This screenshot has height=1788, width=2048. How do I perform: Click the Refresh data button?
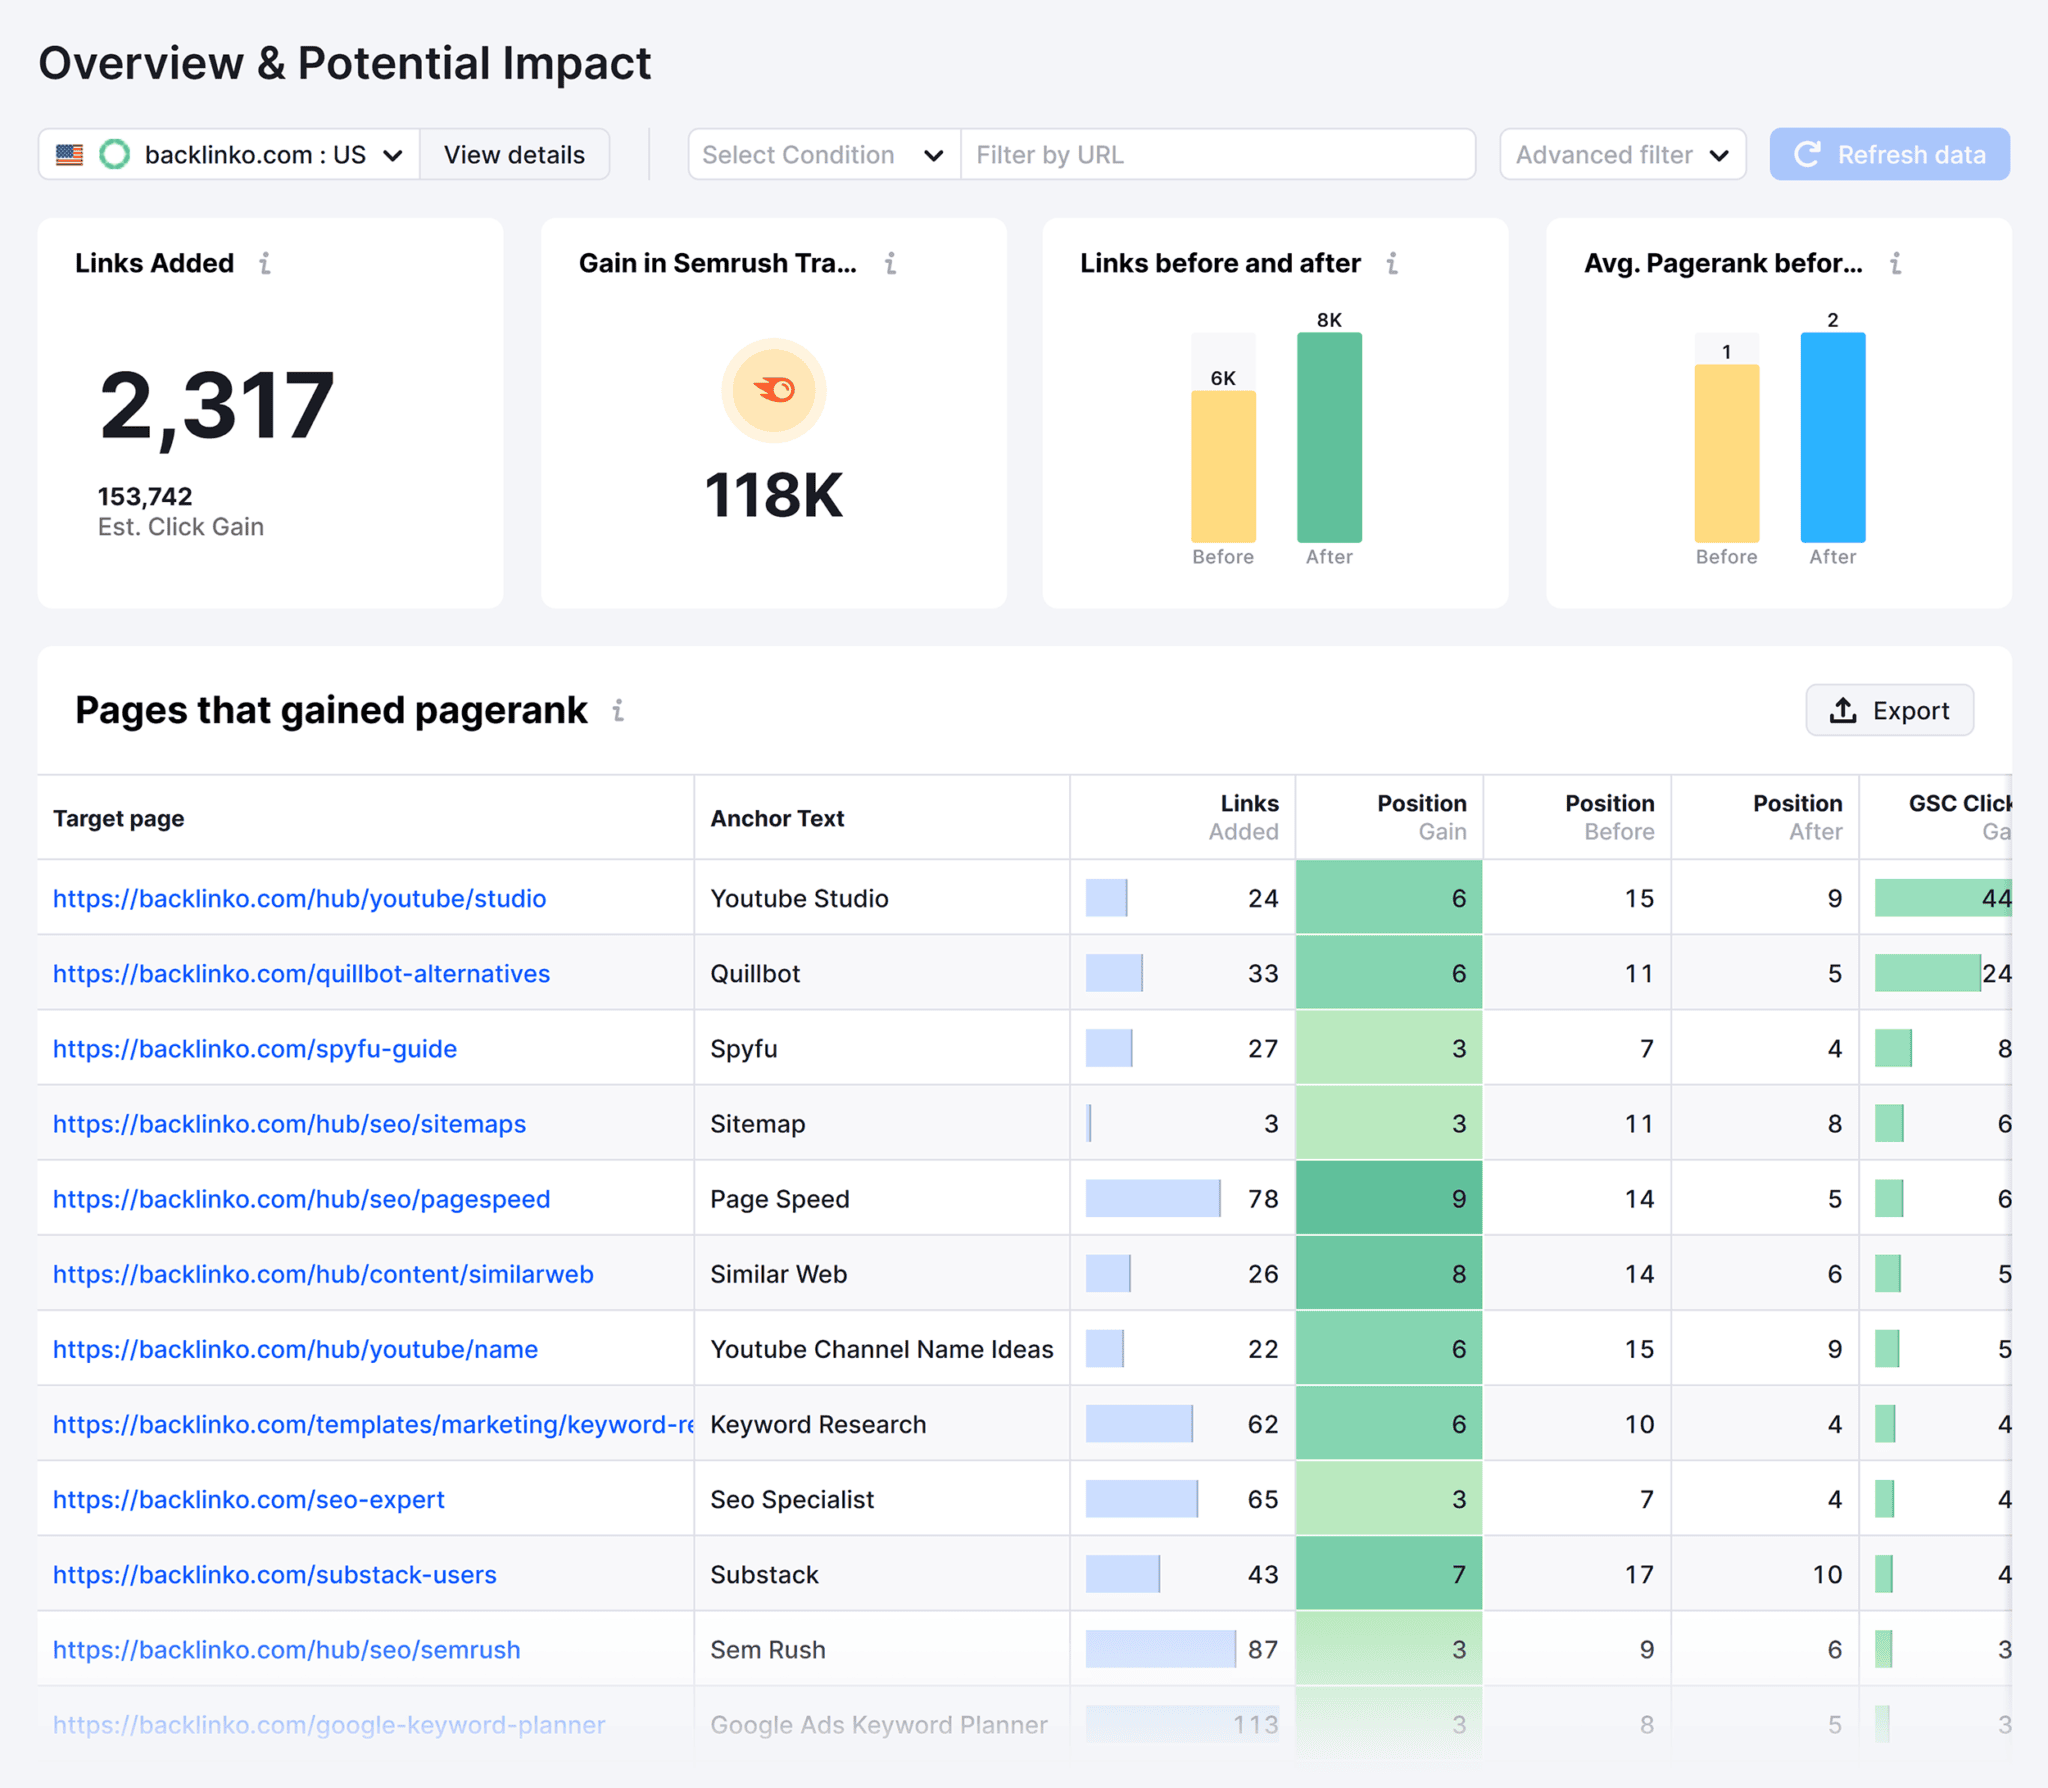(1889, 154)
